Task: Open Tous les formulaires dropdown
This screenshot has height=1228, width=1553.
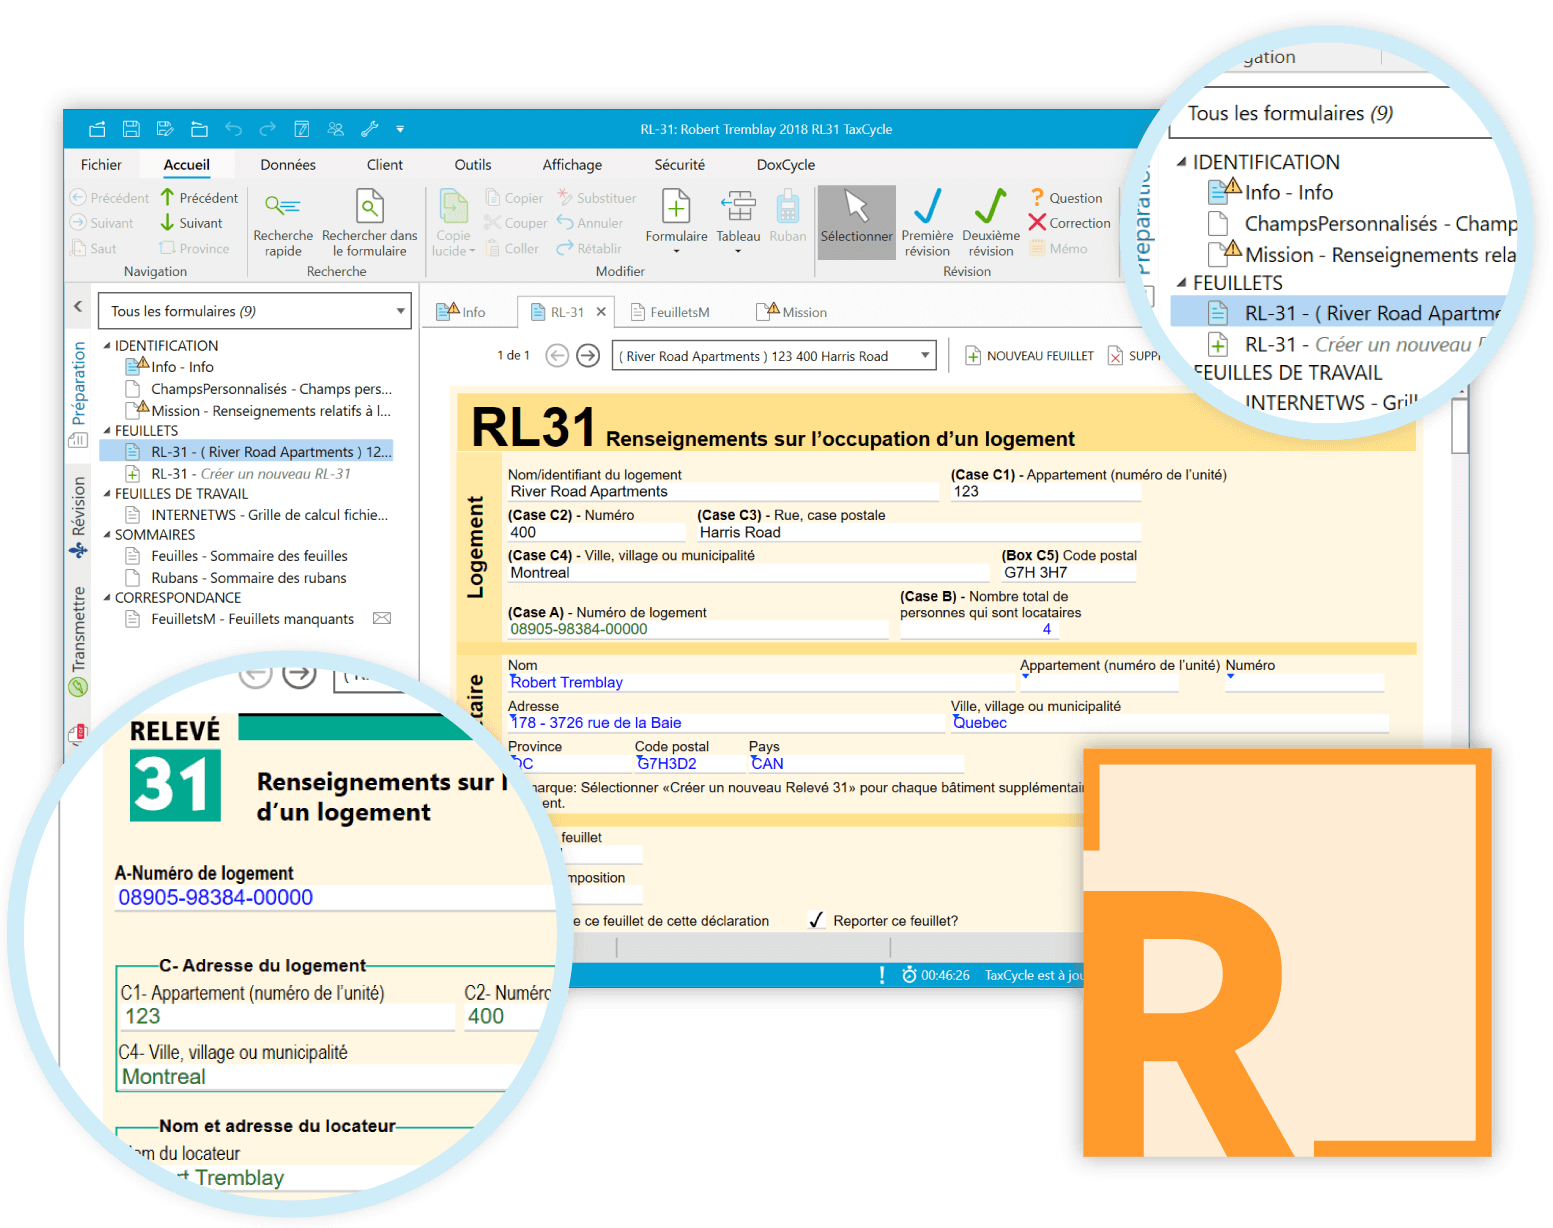Action: coord(254,311)
